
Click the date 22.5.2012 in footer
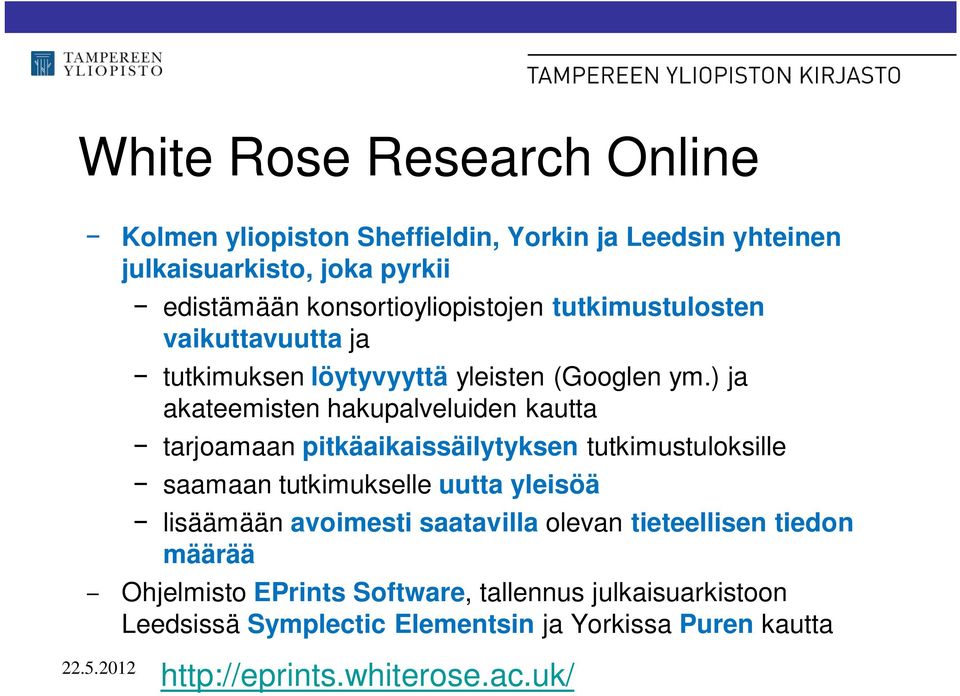pyautogui.click(x=99, y=668)
